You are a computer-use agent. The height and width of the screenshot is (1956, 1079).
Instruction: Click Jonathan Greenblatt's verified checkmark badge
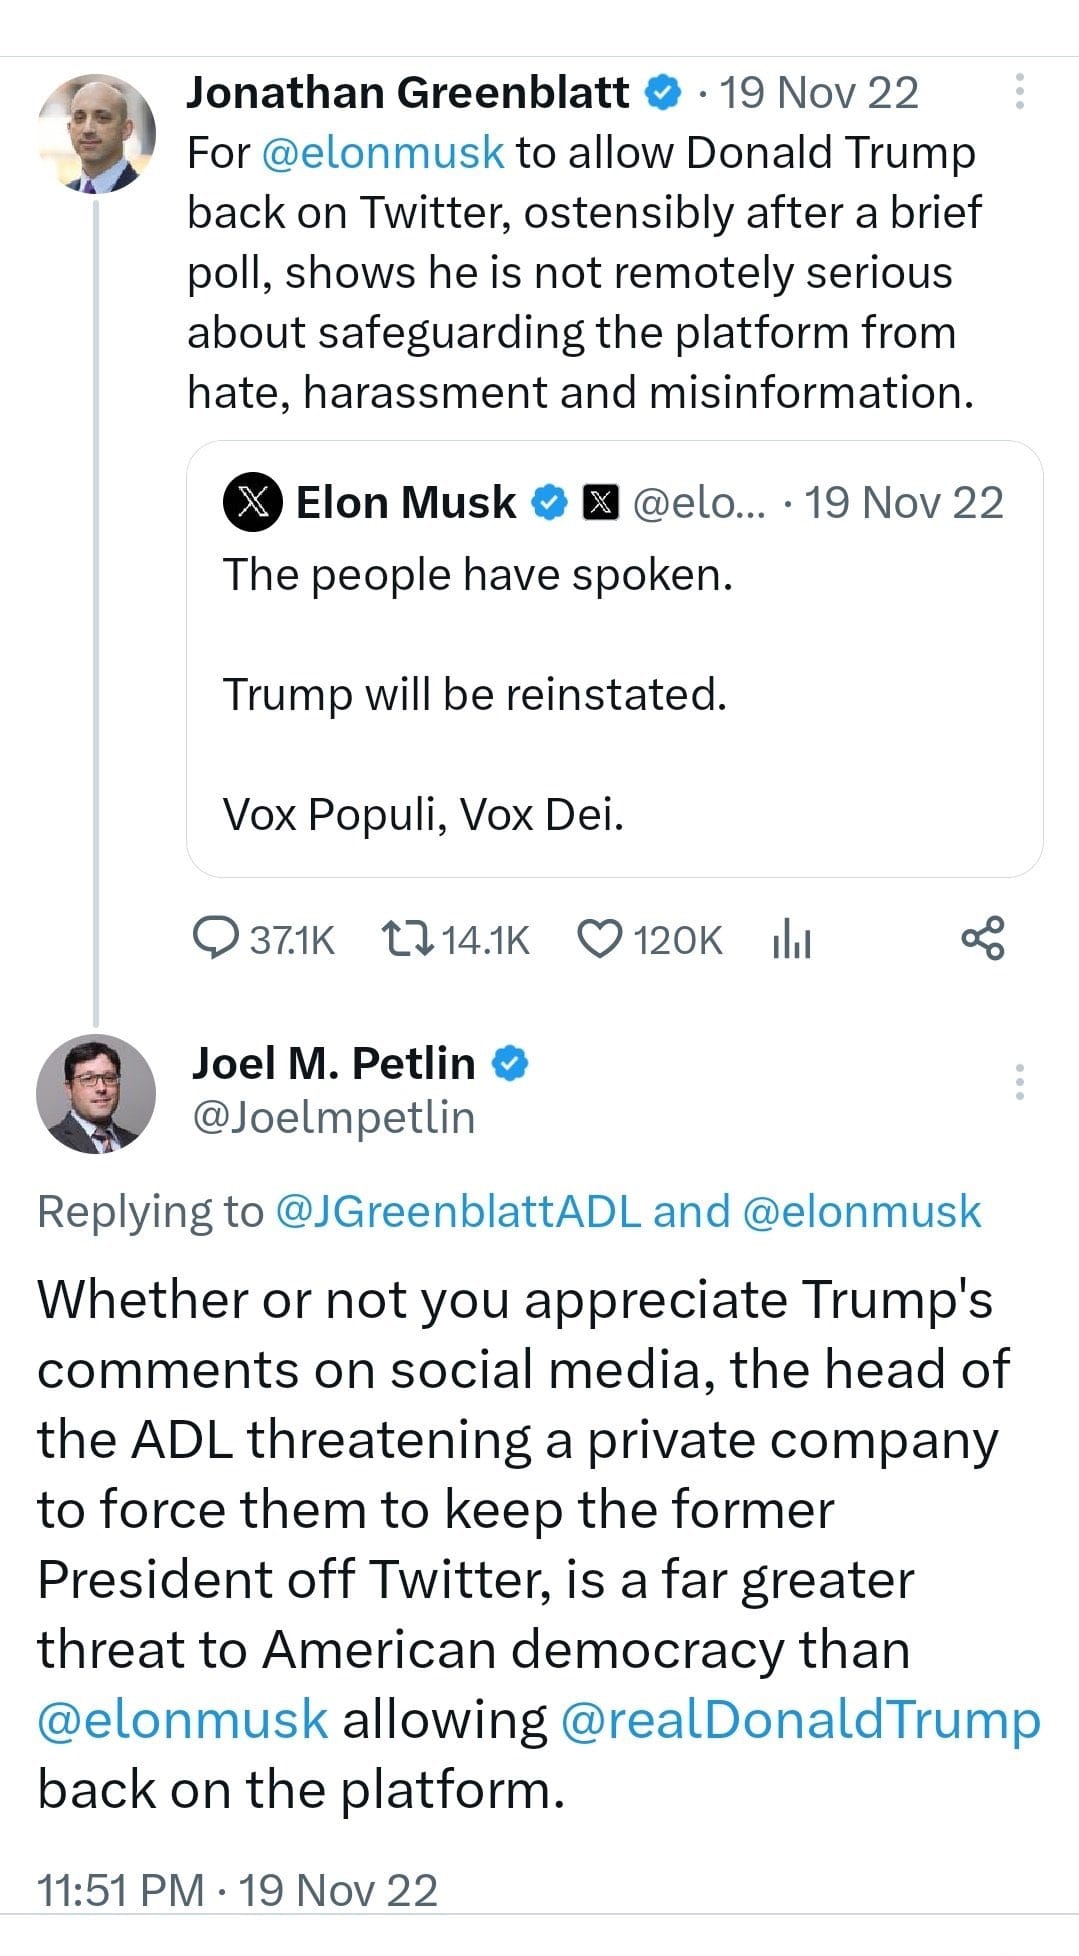coord(662,93)
